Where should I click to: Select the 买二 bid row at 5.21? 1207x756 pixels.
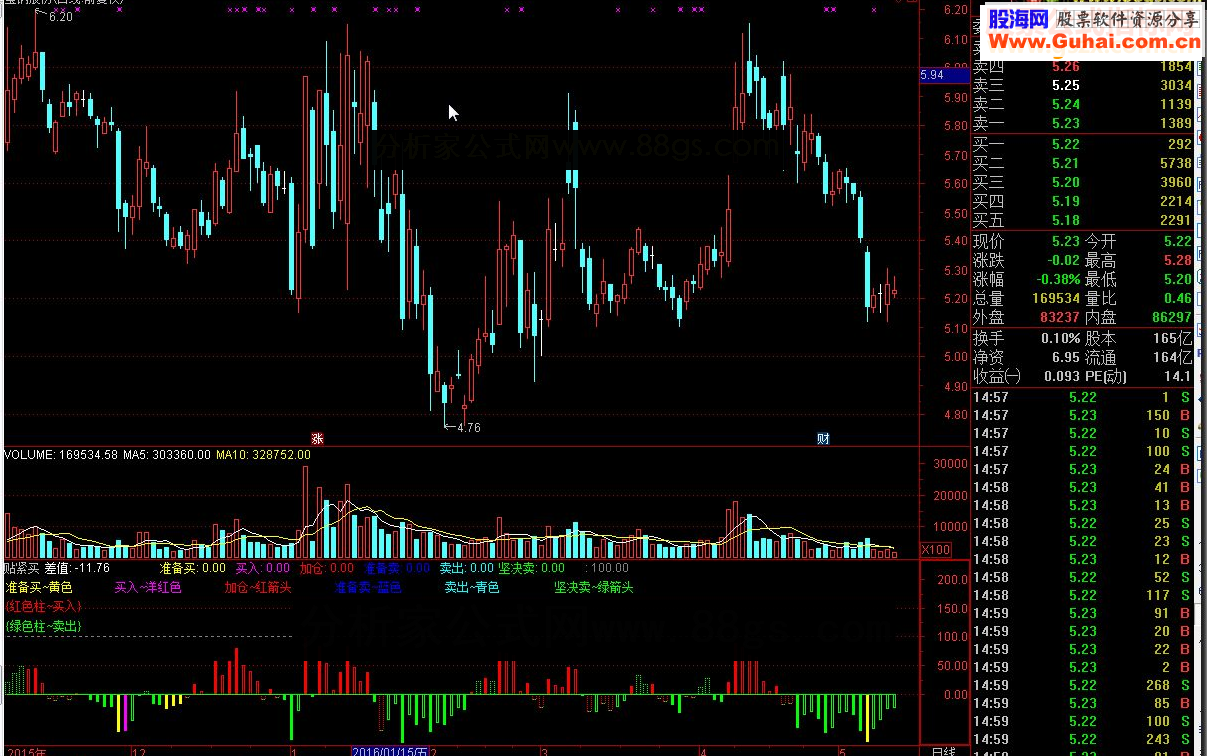click(1083, 164)
